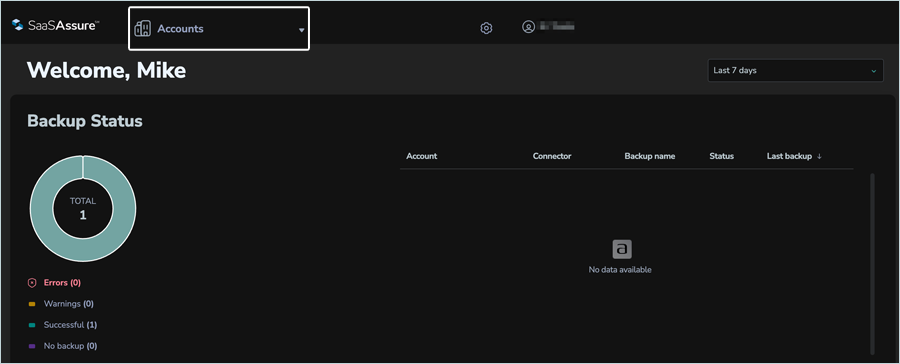Click the No data available text

click(620, 269)
